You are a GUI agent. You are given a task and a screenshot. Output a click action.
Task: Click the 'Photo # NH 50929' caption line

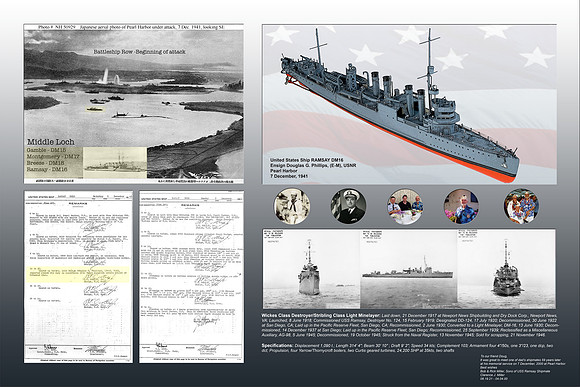[x=132, y=27]
